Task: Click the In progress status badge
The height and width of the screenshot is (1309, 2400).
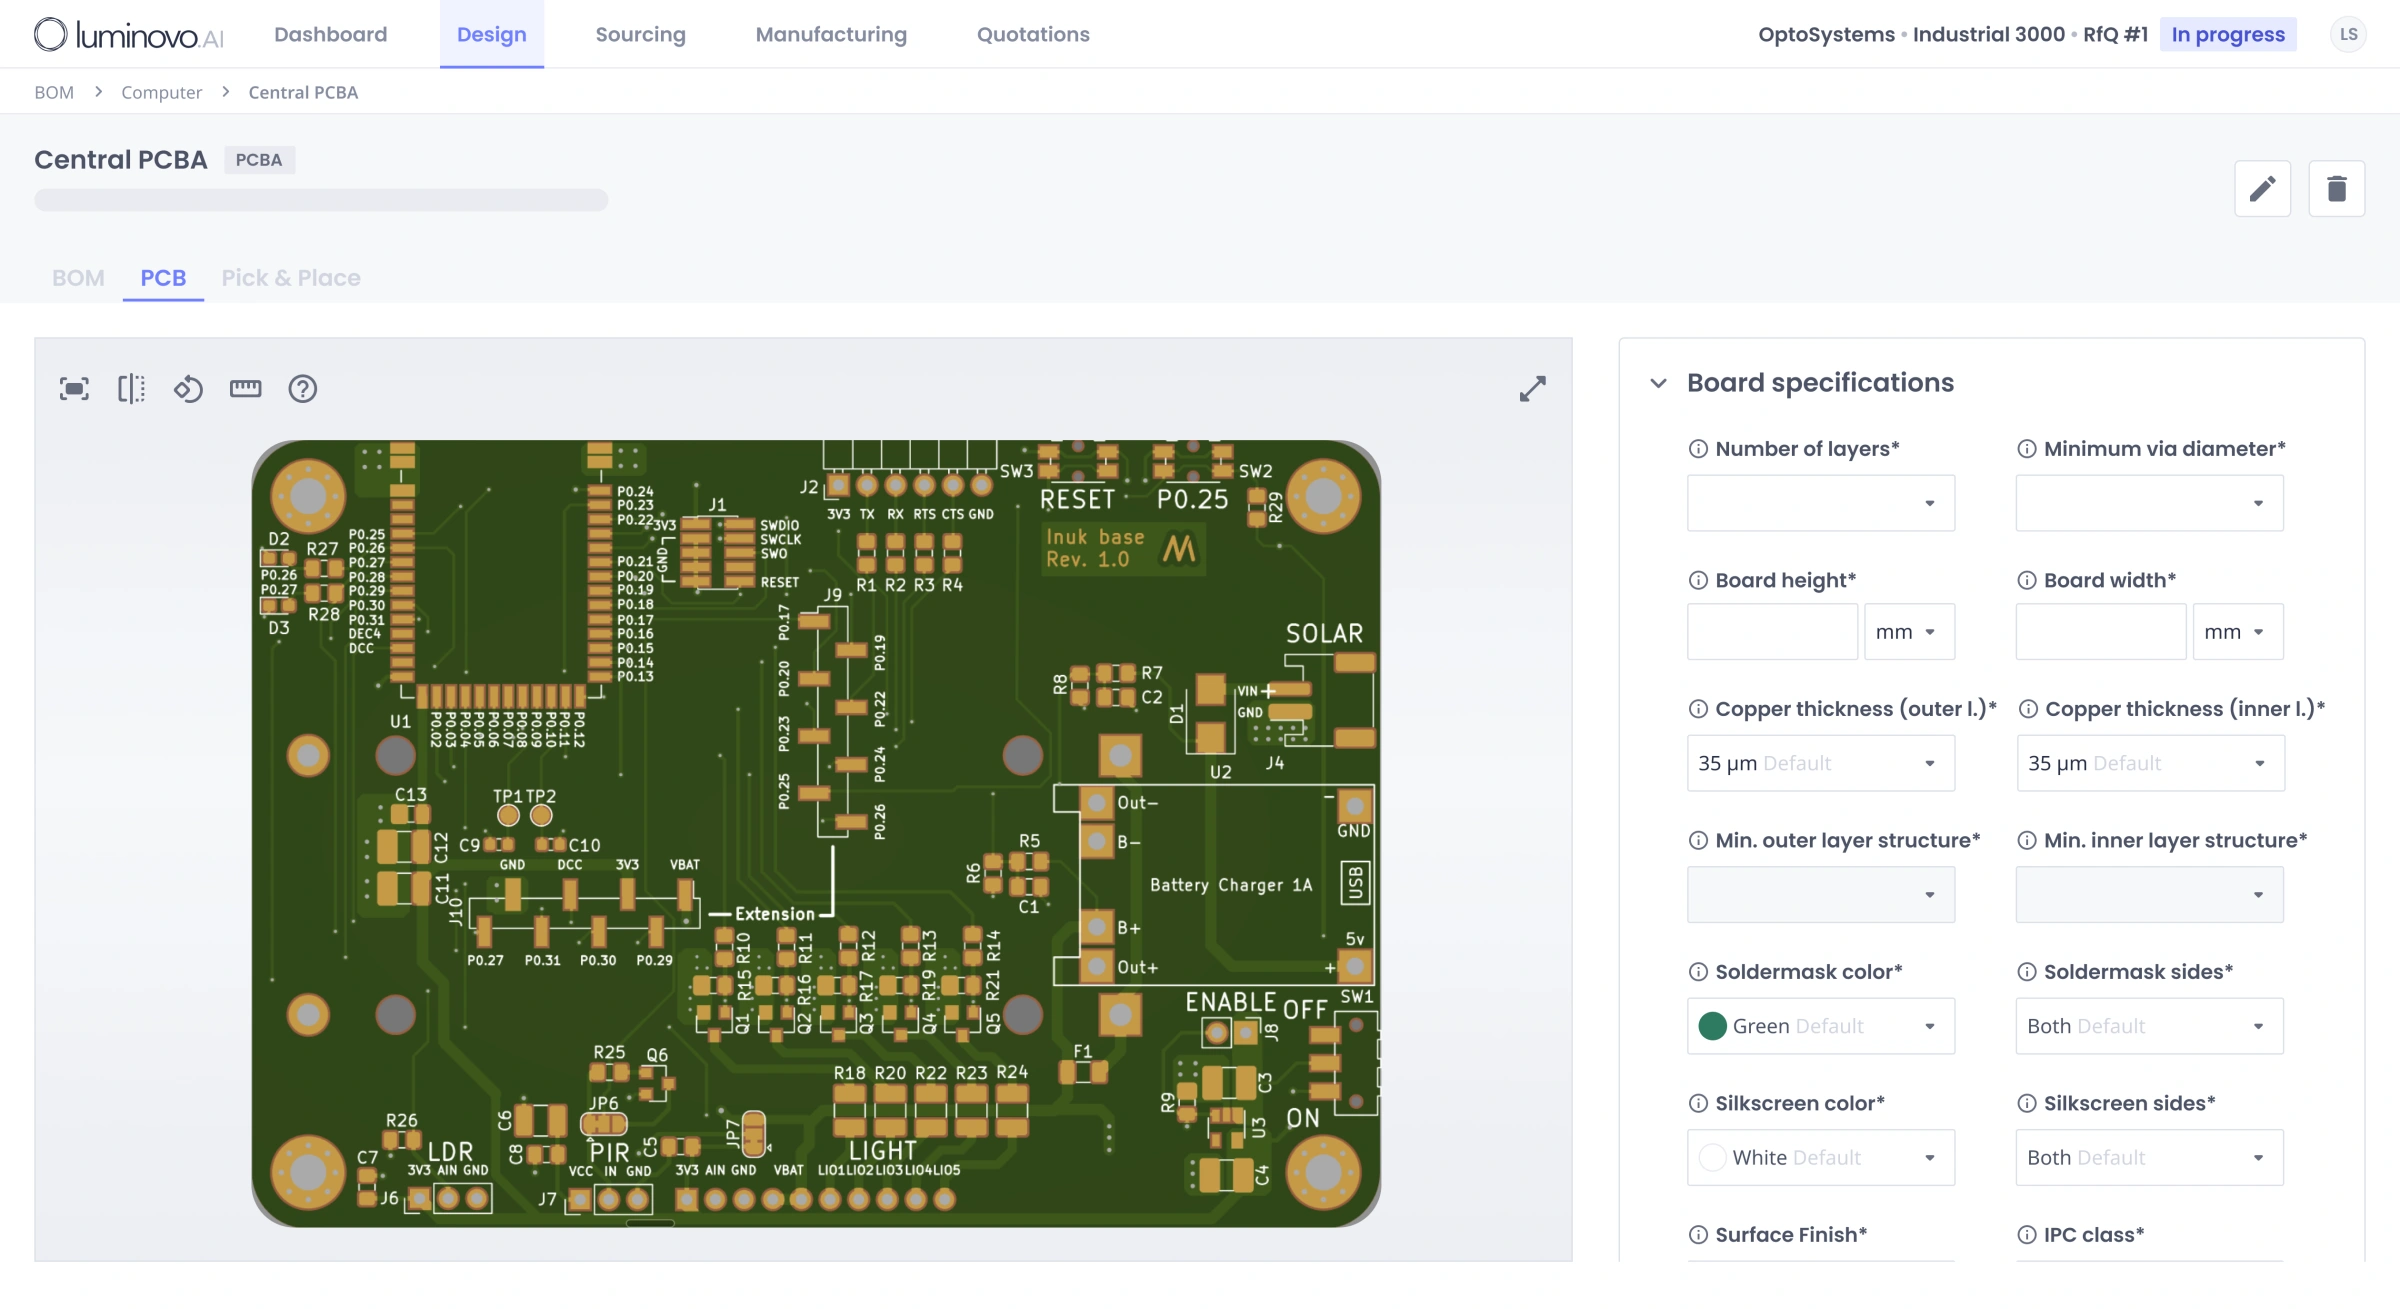Action: (x=2228, y=34)
